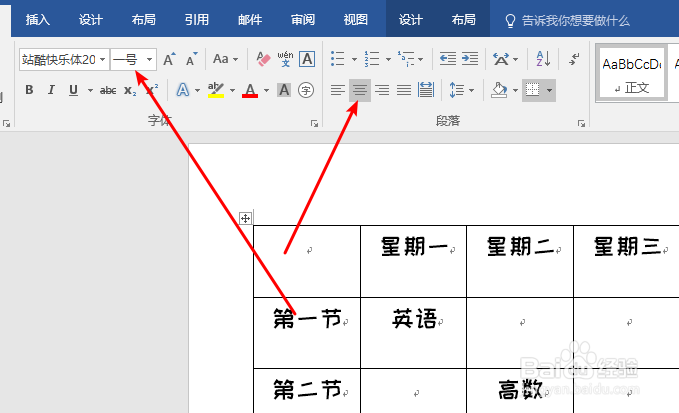Increase paragraph indent icon
679x413 pixels.
point(470,59)
